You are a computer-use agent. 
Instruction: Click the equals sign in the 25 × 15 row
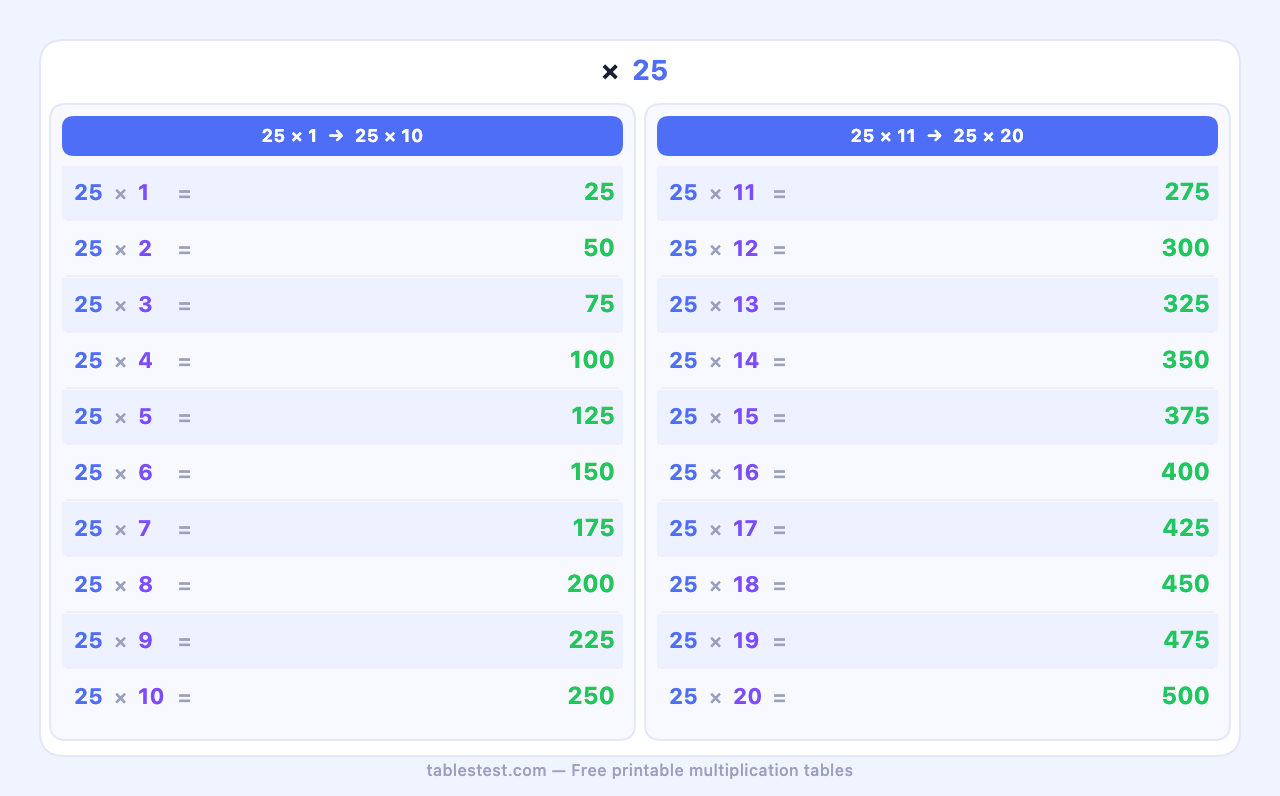[x=779, y=417]
